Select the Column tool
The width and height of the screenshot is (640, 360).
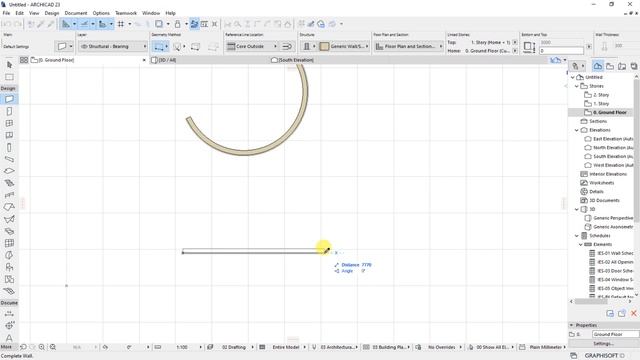click(9, 147)
